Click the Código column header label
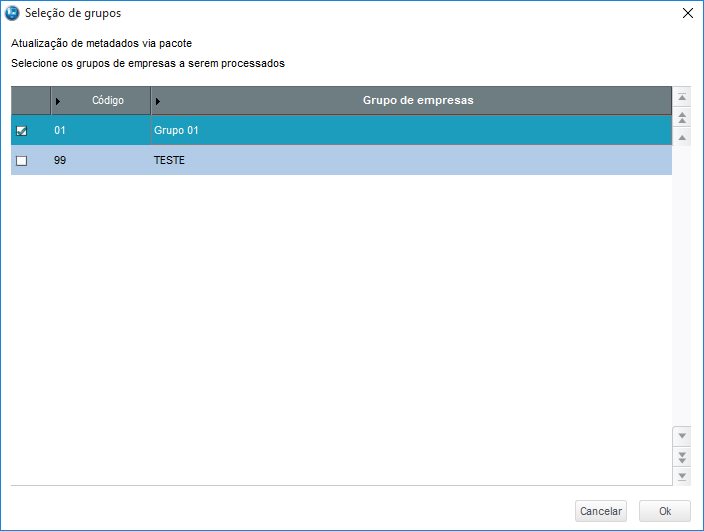The width and height of the screenshot is (704, 531). click(x=108, y=101)
